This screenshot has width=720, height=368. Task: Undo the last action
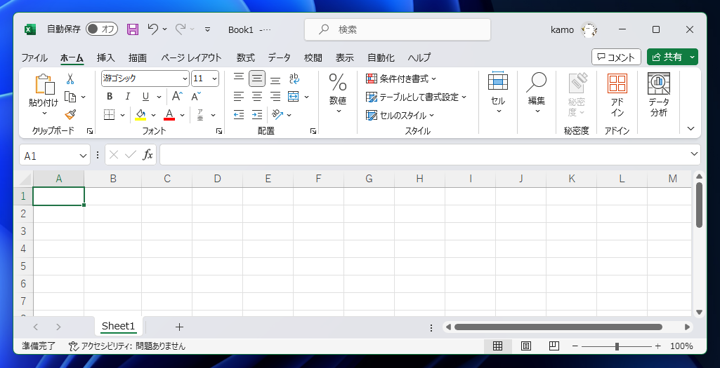pyautogui.click(x=153, y=29)
